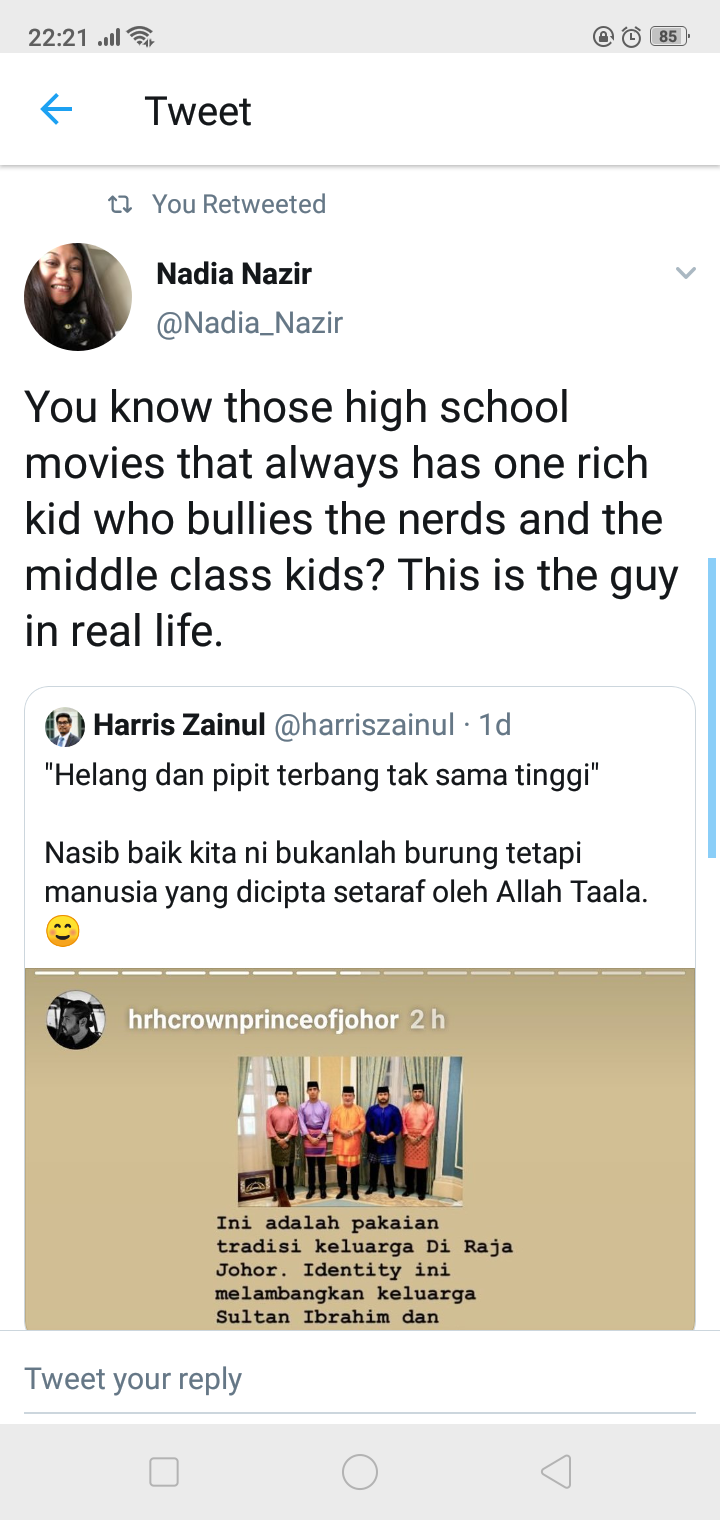Open Harris Zainul's small avatar
This screenshot has height=1520, width=720.
pos(65,726)
